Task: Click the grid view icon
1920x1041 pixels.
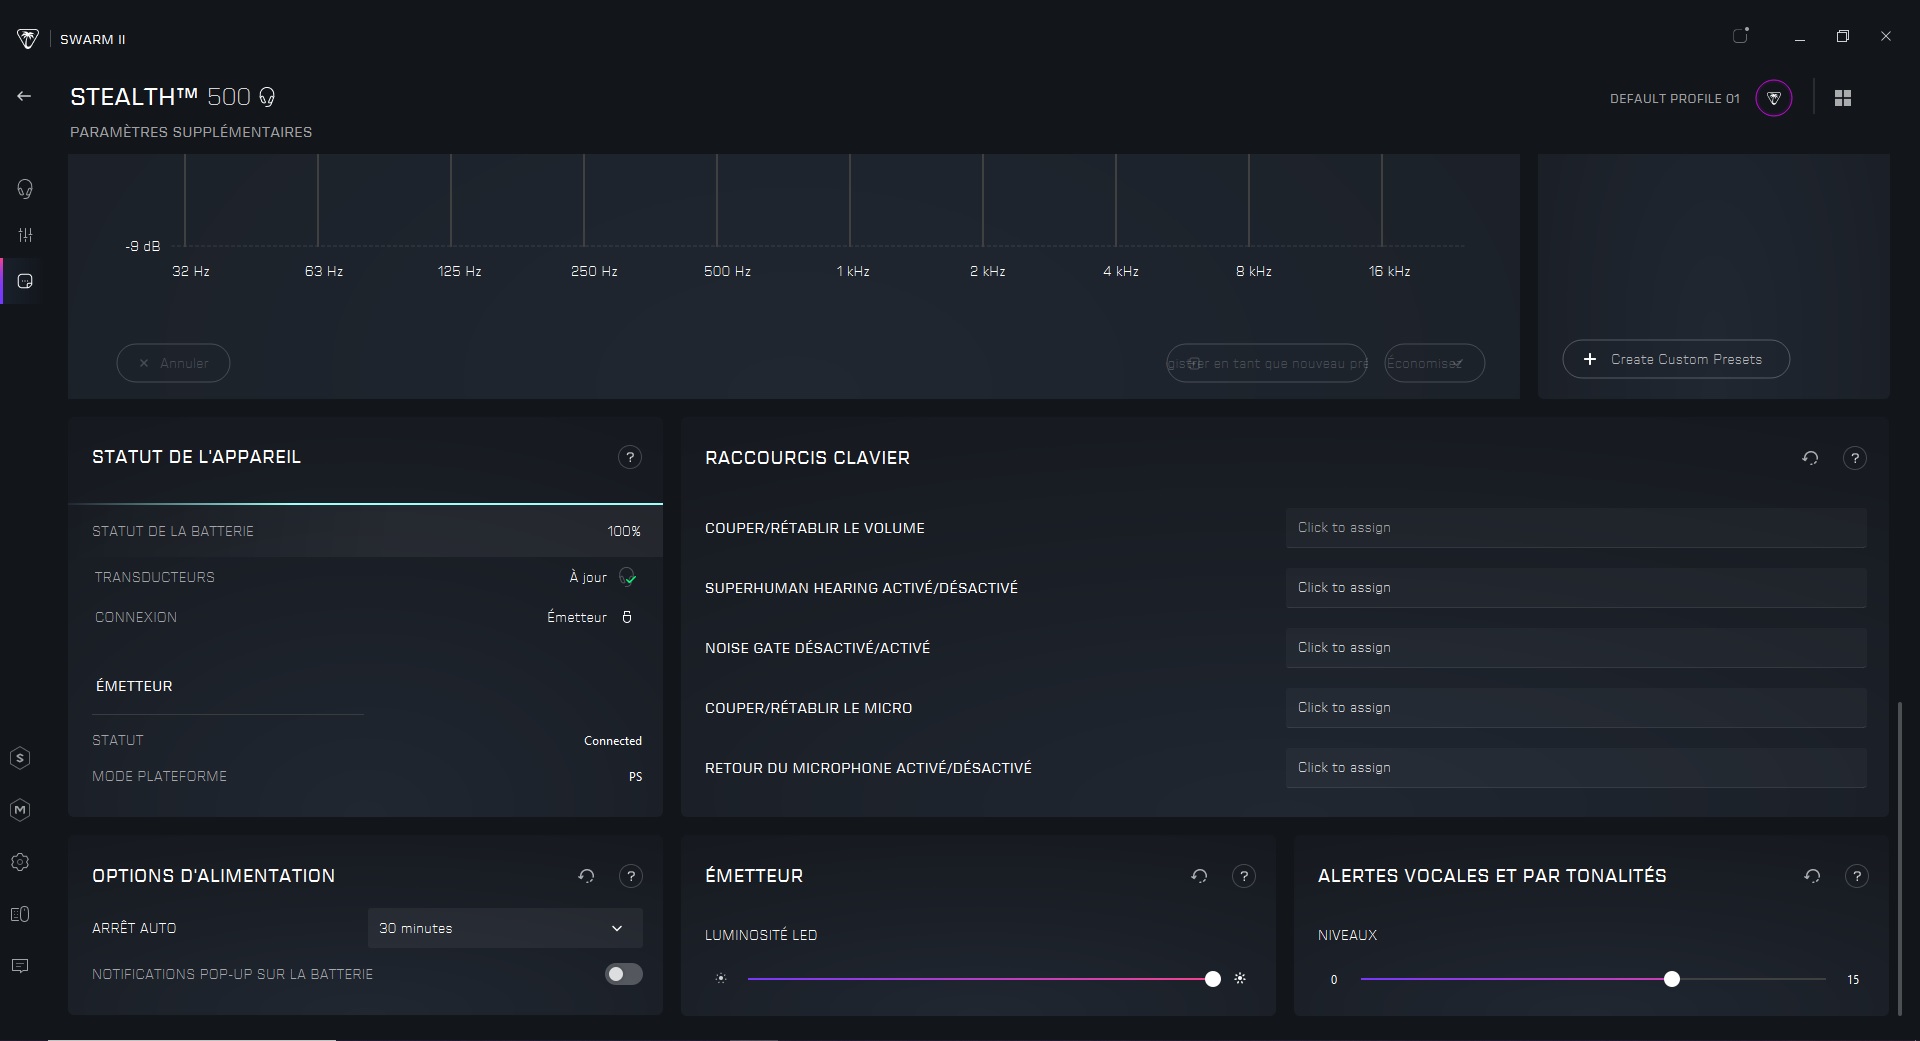Action: [1843, 98]
